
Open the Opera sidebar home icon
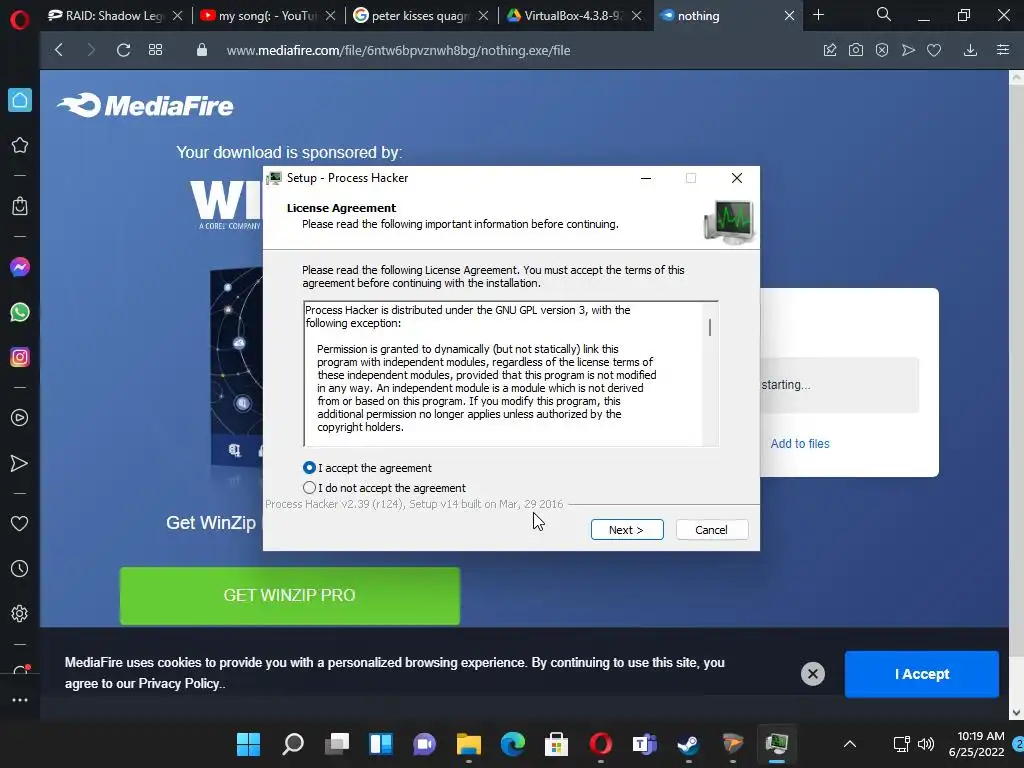pos(20,100)
